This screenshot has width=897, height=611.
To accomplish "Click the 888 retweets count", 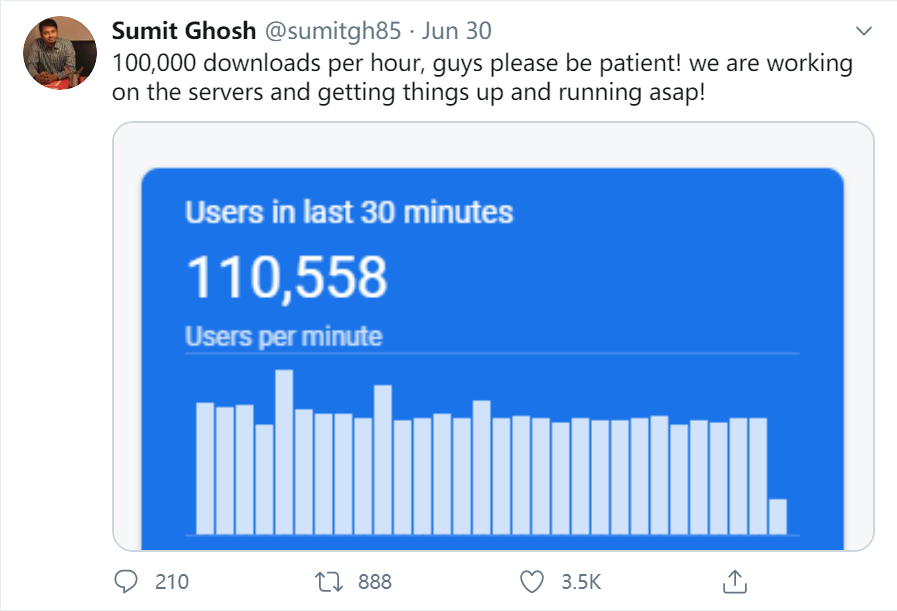I will (374, 581).
